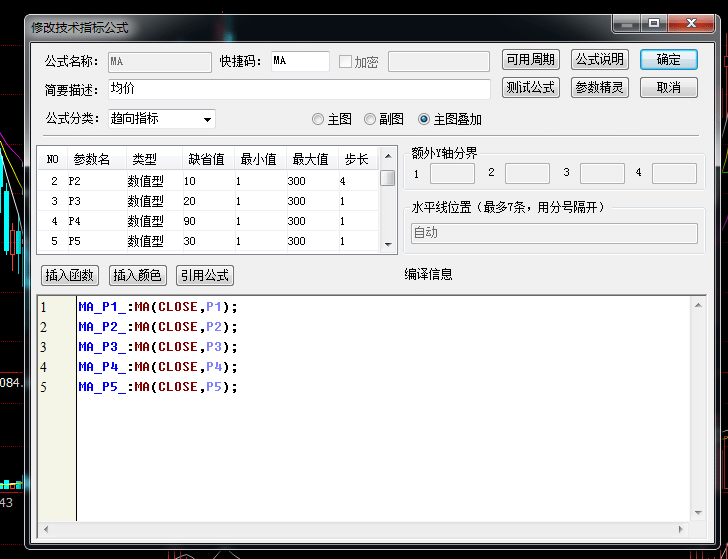Select the 副图 radio option
This screenshot has height=559, width=728.
(x=370, y=120)
